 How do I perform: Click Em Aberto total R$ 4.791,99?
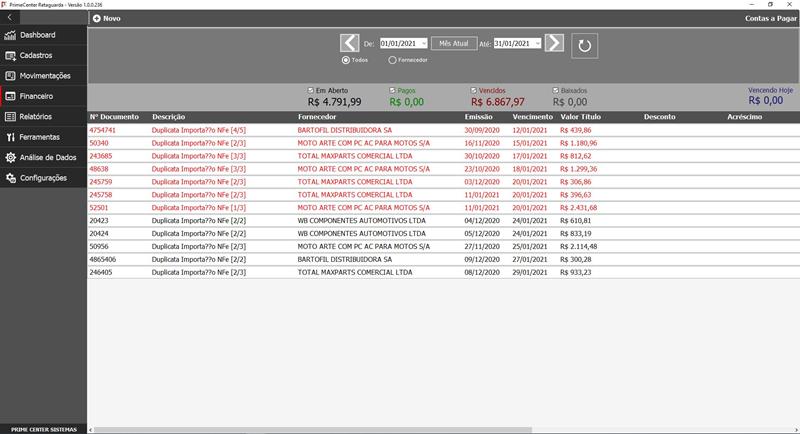coord(335,102)
